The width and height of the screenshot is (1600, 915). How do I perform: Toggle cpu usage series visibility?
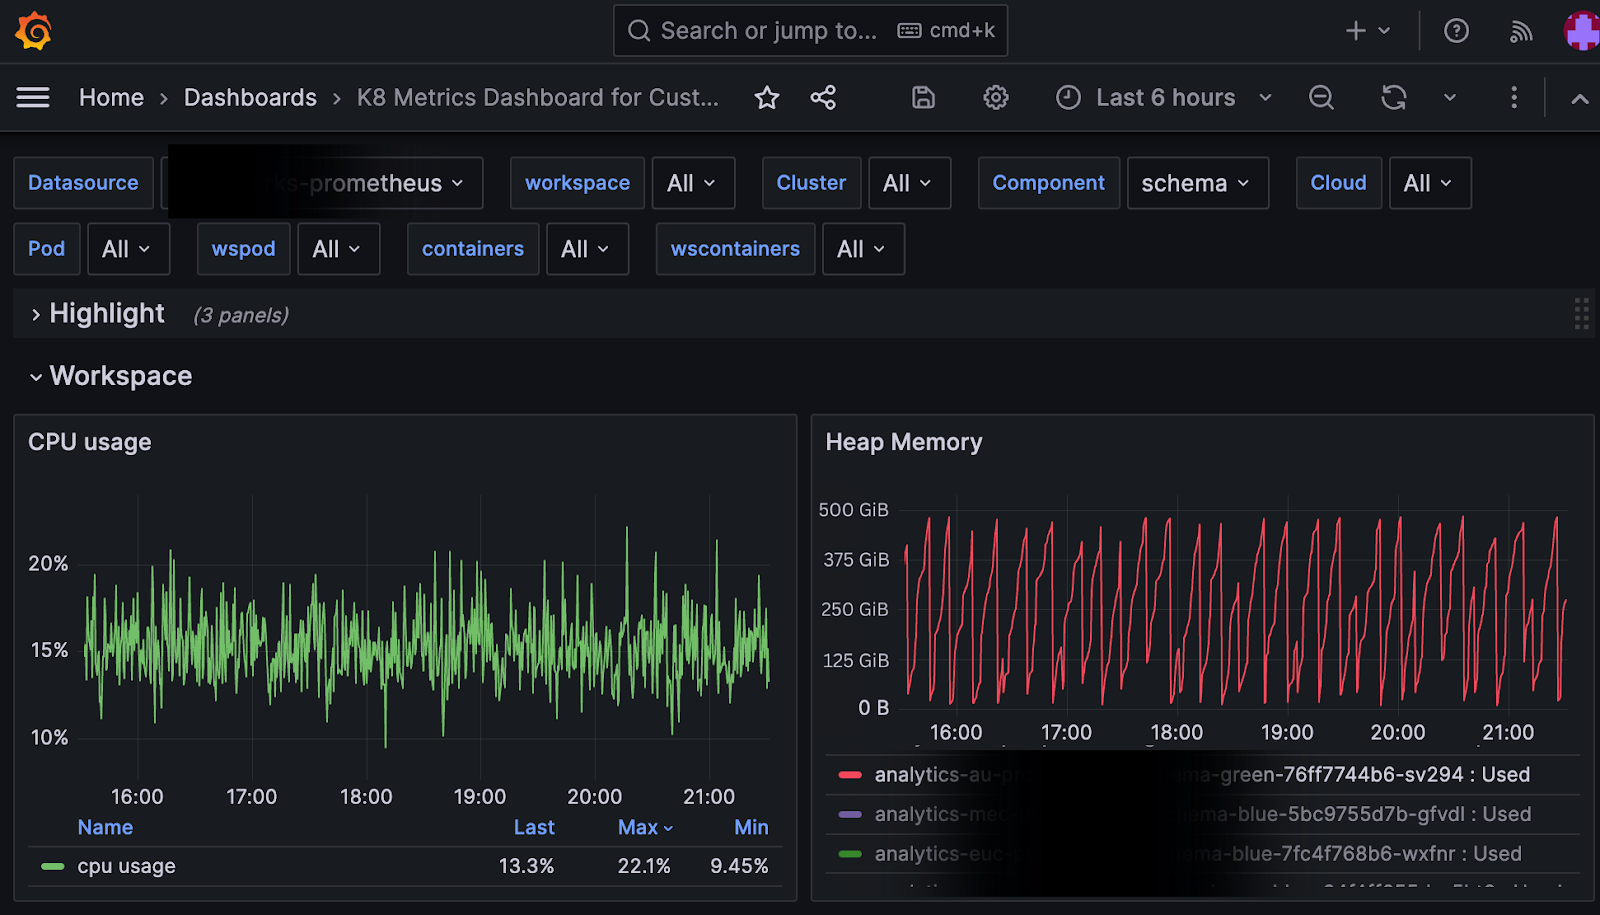coord(126,866)
